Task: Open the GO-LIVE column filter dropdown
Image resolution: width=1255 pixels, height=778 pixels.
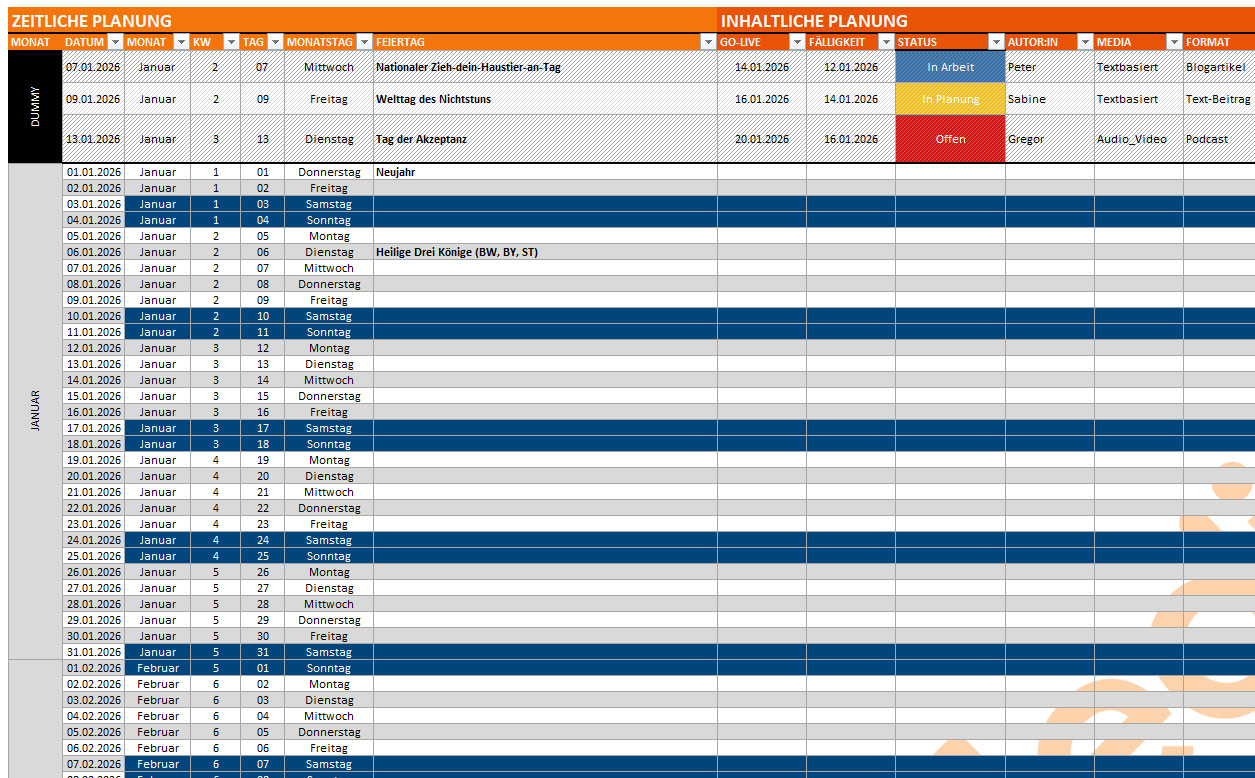Action: [x=797, y=42]
